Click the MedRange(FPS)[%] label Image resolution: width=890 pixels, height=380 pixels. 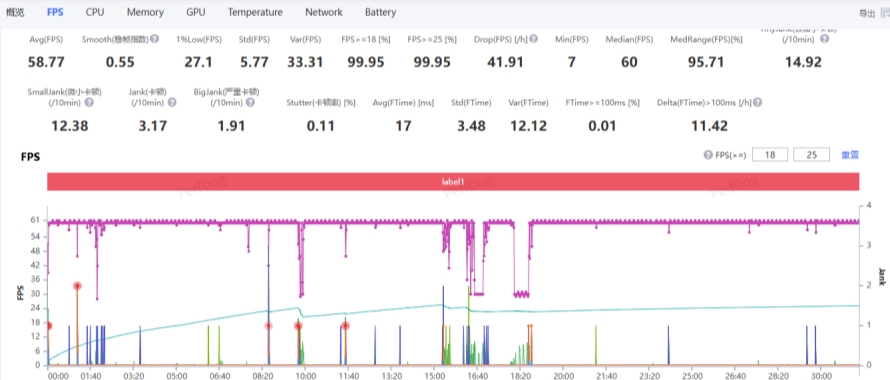tap(706, 40)
